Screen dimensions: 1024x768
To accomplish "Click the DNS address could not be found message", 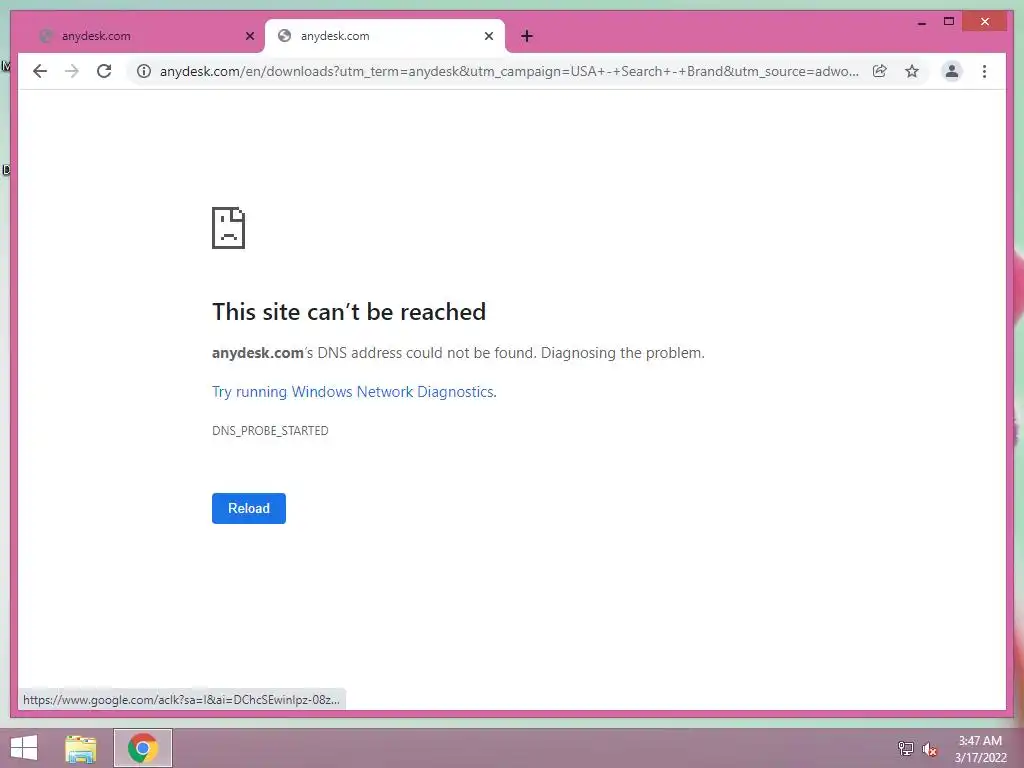I will [458, 353].
